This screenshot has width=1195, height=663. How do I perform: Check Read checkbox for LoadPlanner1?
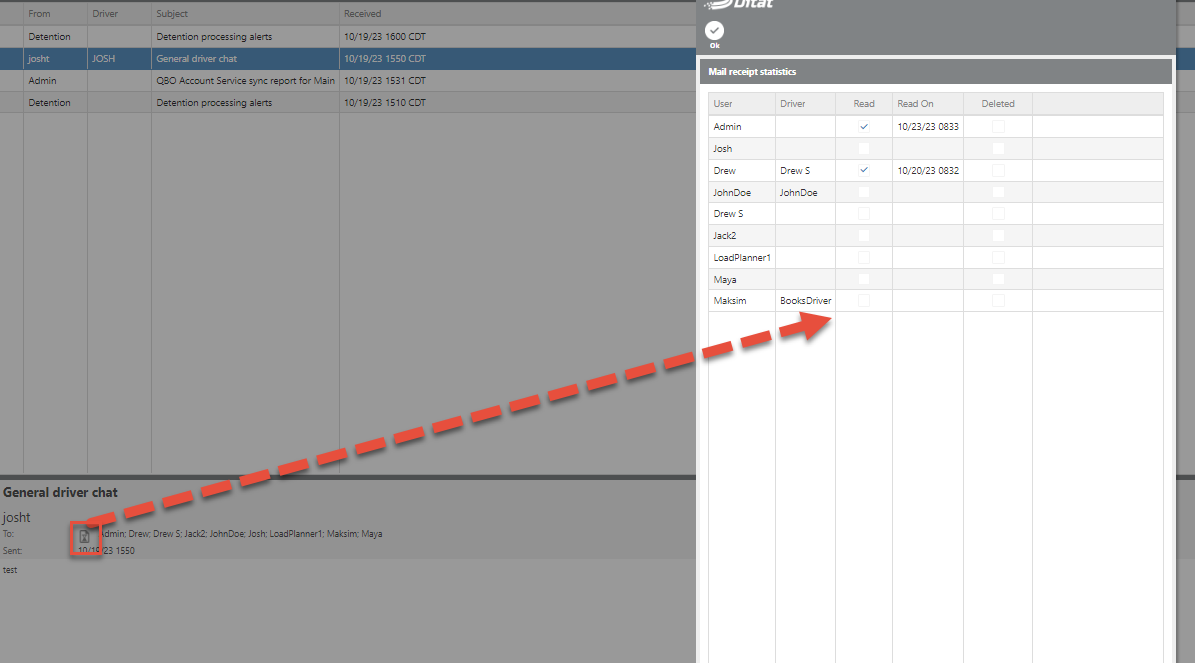click(x=864, y=258)
